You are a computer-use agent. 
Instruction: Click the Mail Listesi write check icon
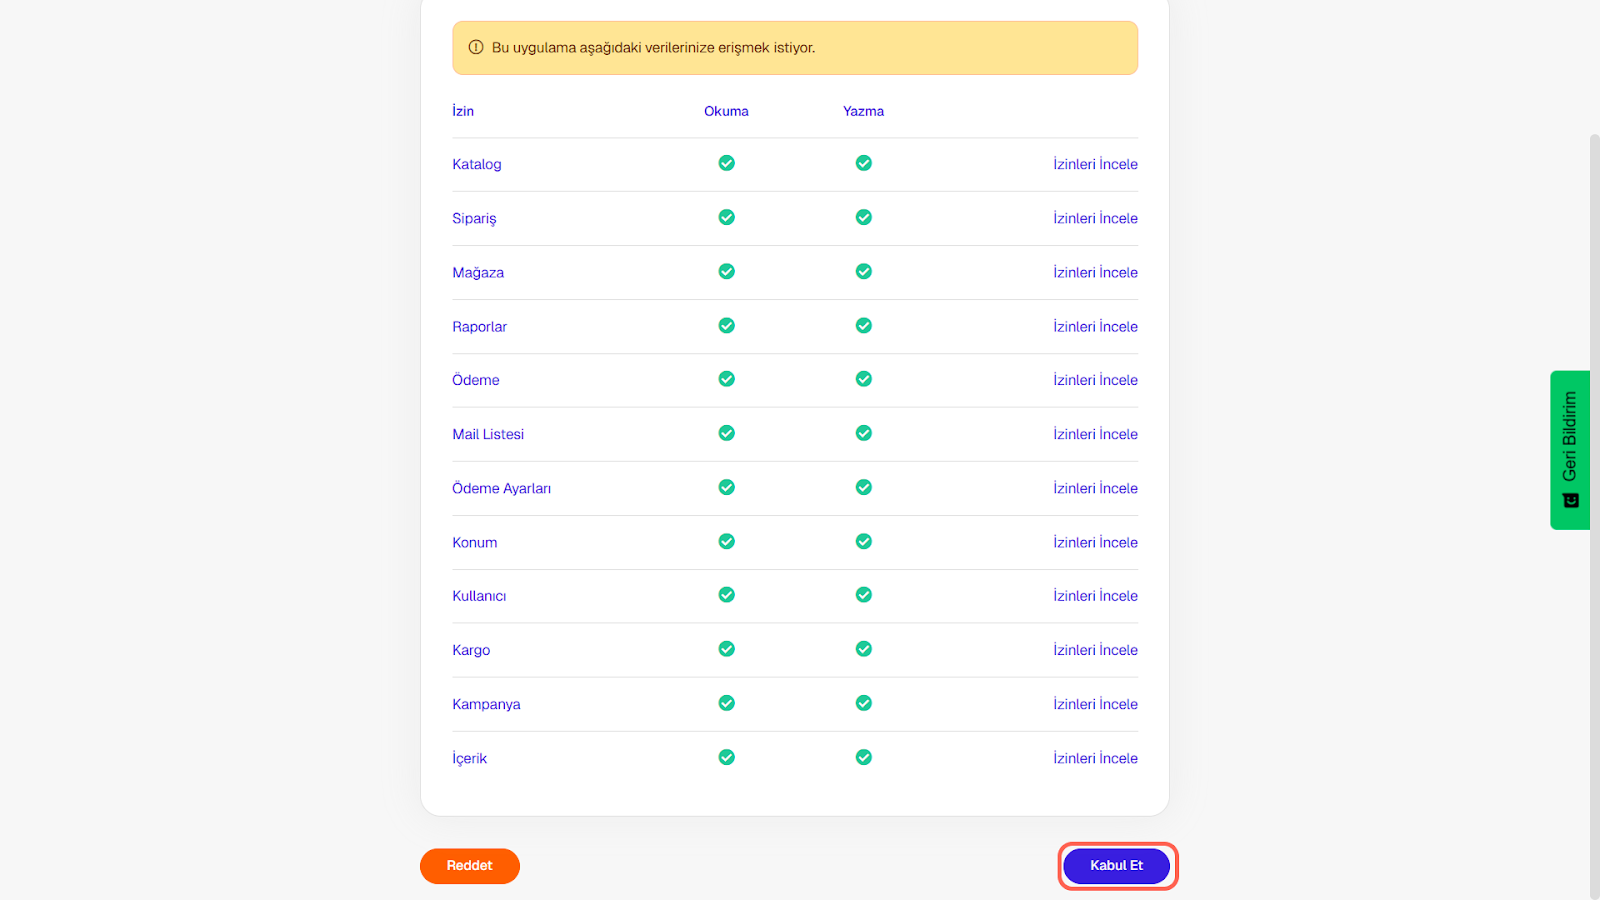pos(864,433)
